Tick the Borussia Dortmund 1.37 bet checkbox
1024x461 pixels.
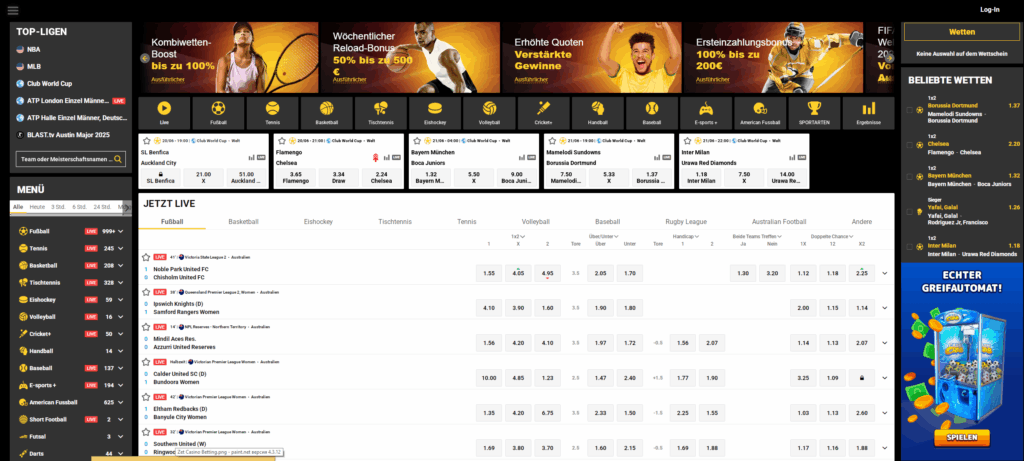pos(910,110)
